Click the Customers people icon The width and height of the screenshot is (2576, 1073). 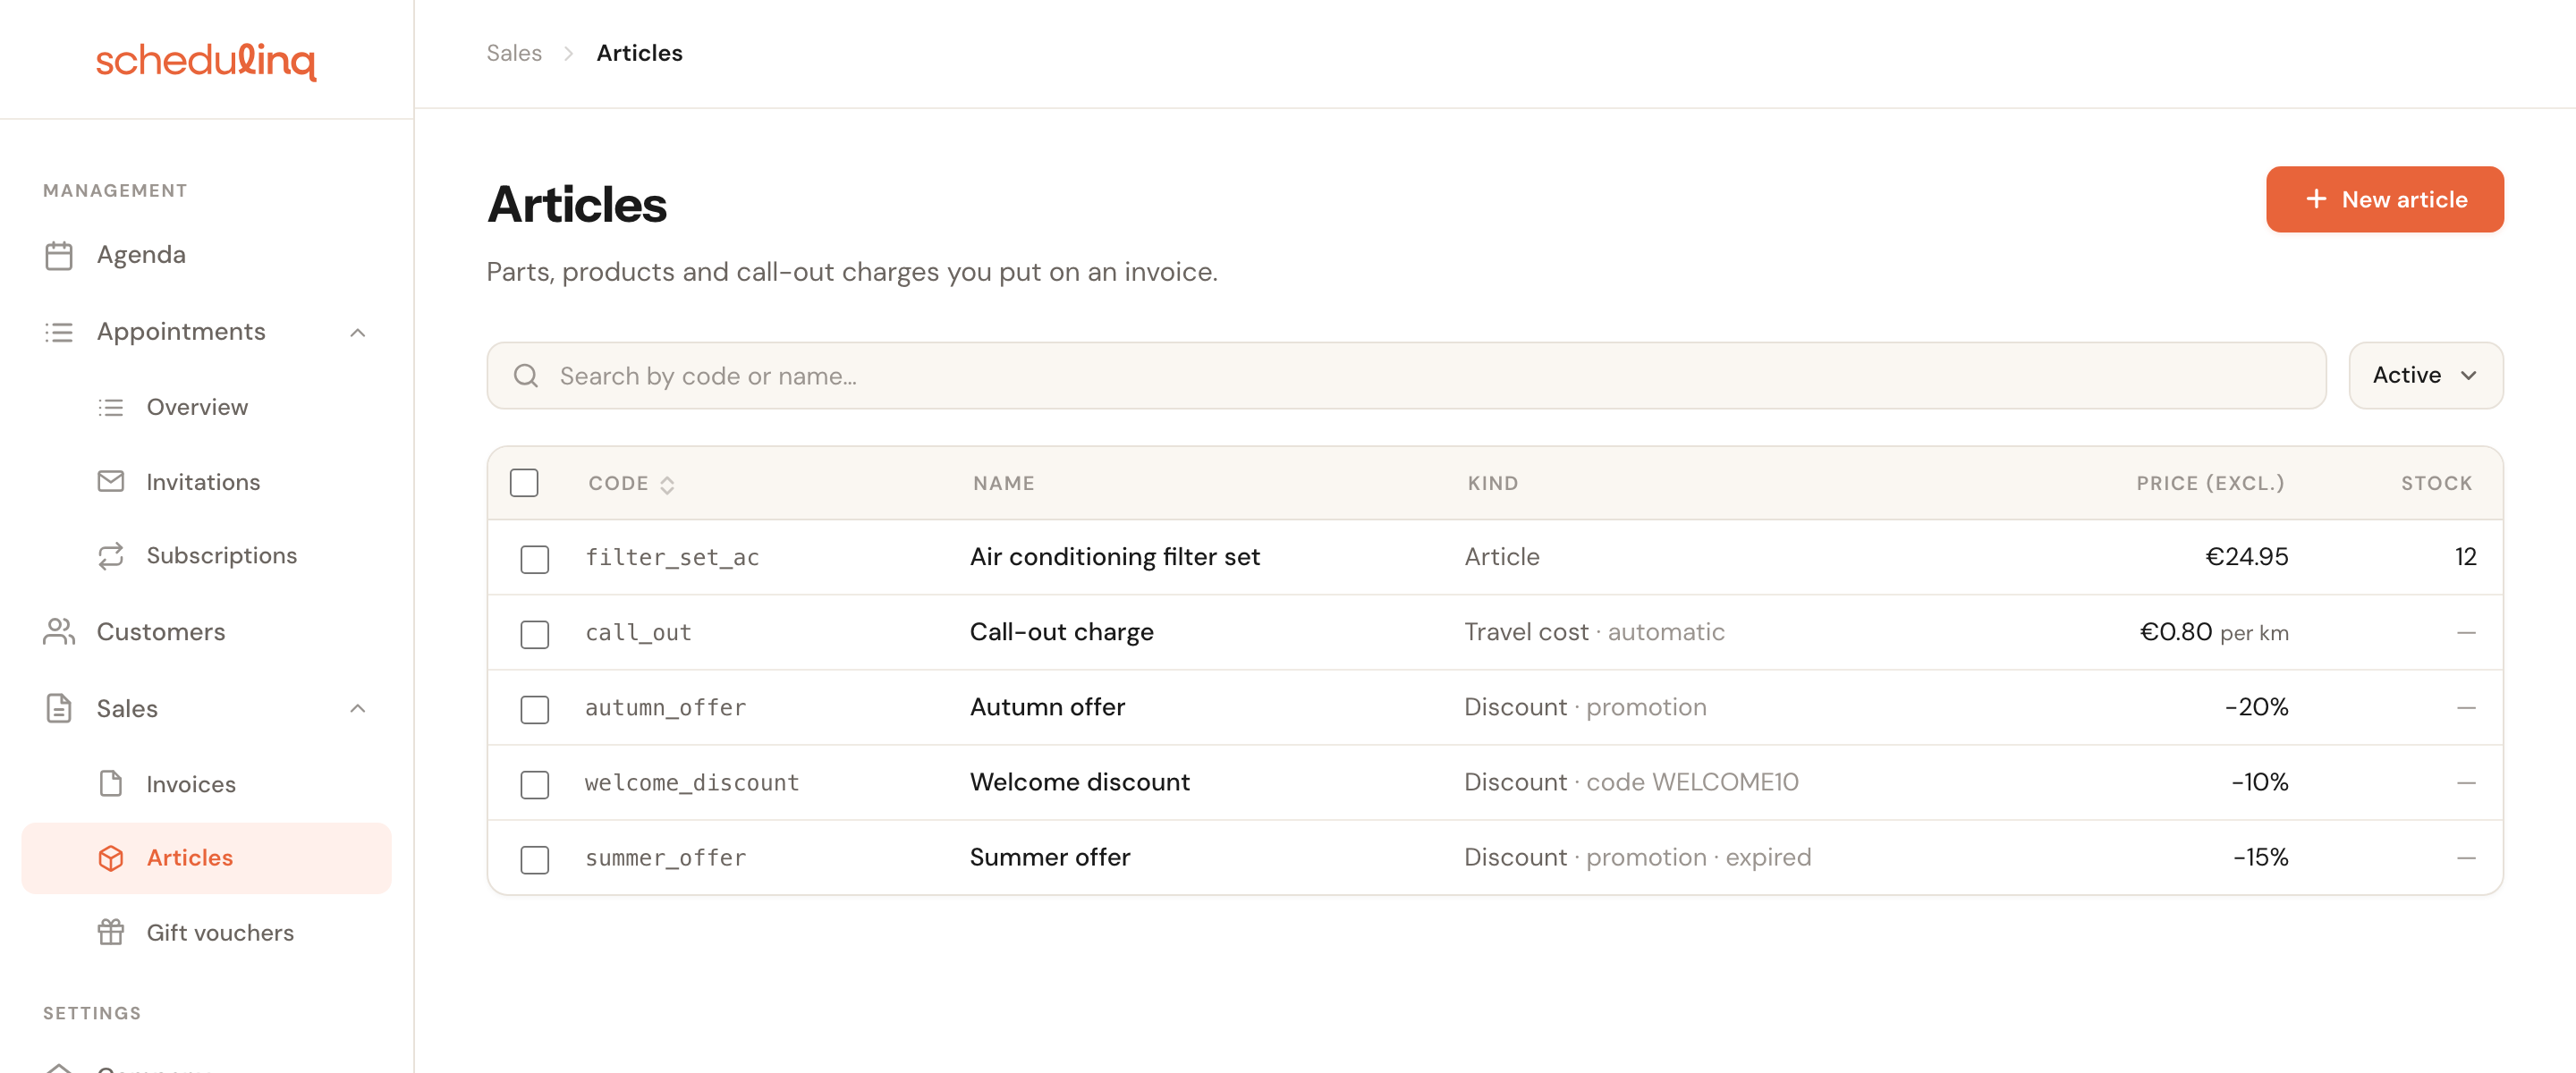point(59,631)
